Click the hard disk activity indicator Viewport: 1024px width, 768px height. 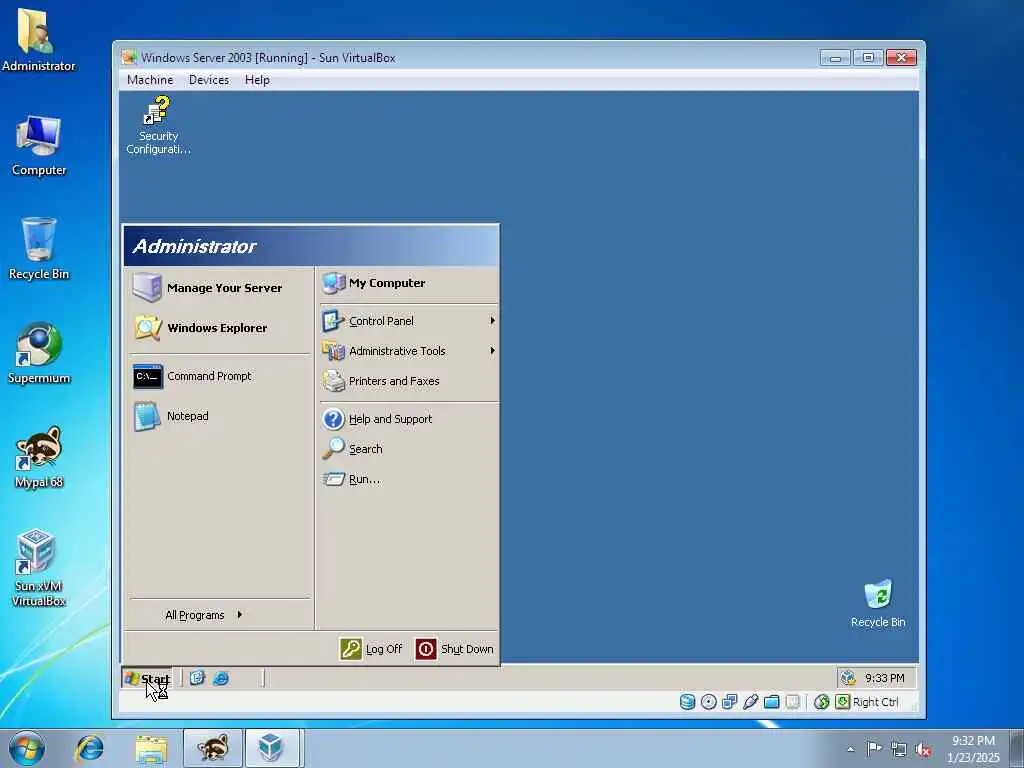(688, 702)
